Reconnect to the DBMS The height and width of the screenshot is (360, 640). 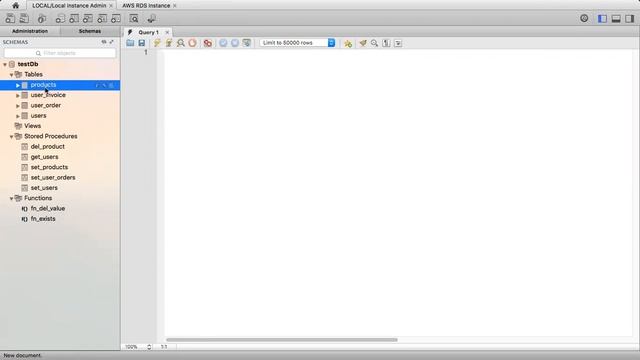tap(151, 18)
